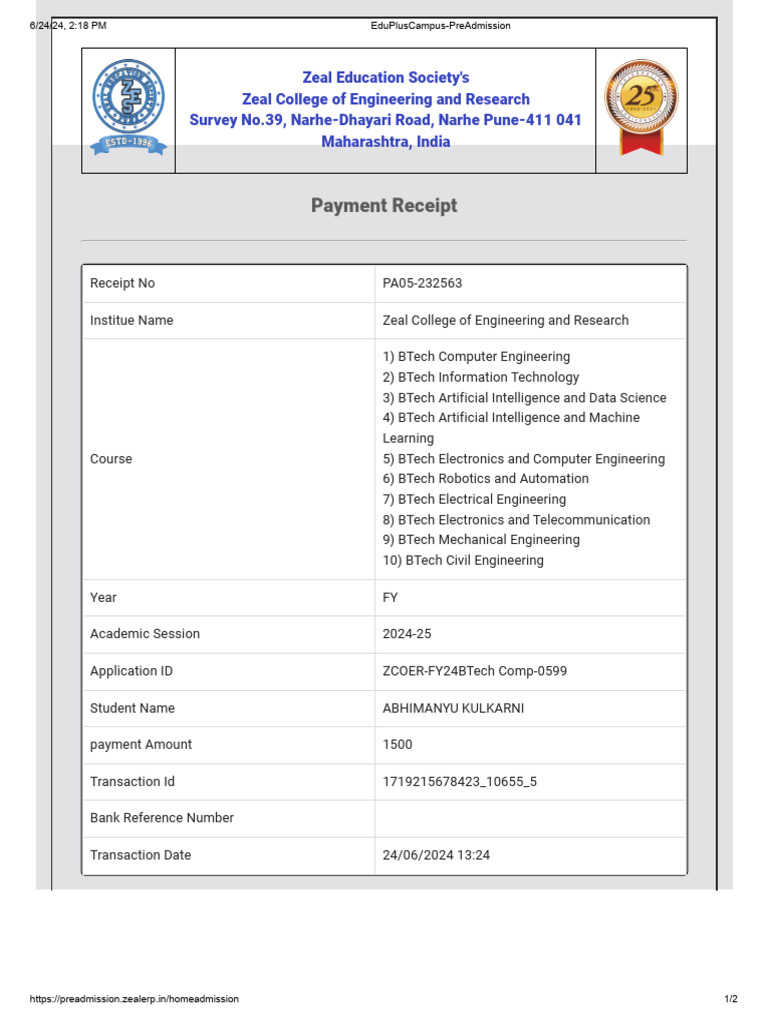Select '3) BTech Artificial Intelligence and Data Science'
768x1024 pixels.
(x=524, y=398)
